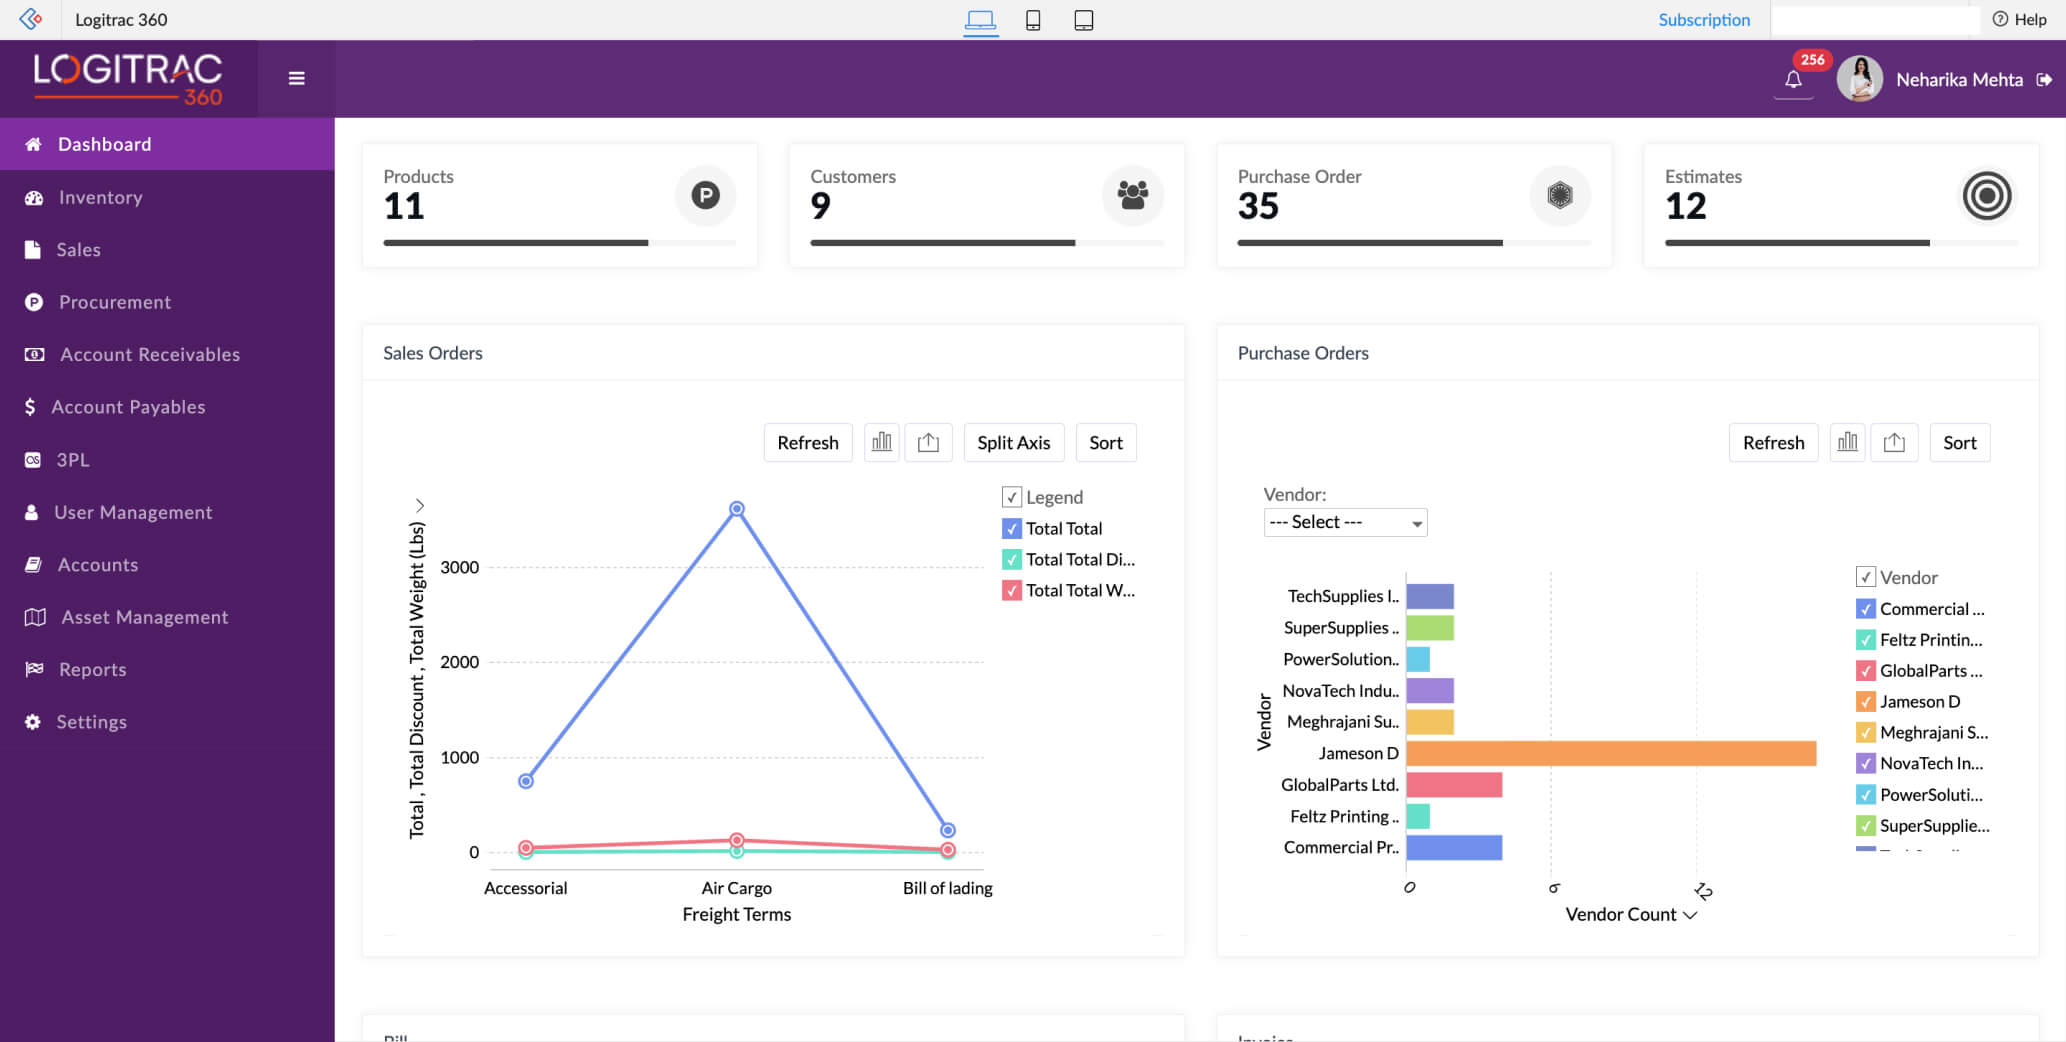Disable the Jameson D vendor checkbox
The image size is (2066, 1042).
click(x=1866, y=701)
